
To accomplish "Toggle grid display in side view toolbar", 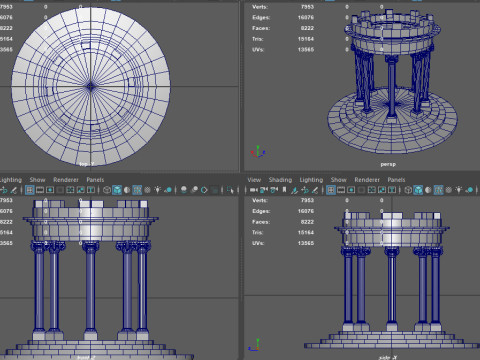I will 331,190.
